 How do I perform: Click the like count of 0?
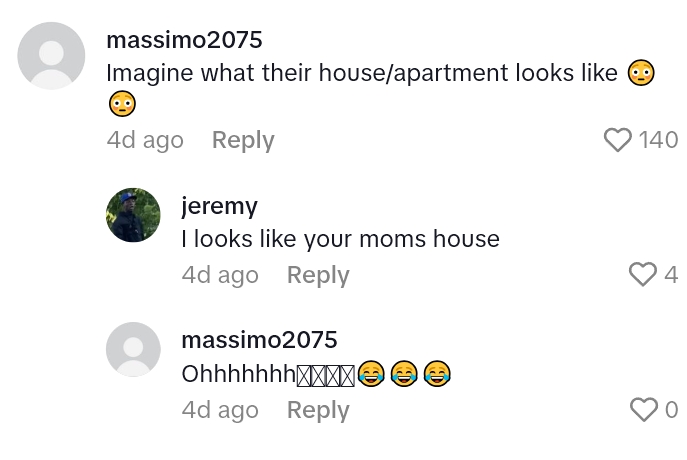[x=672, y=410]
